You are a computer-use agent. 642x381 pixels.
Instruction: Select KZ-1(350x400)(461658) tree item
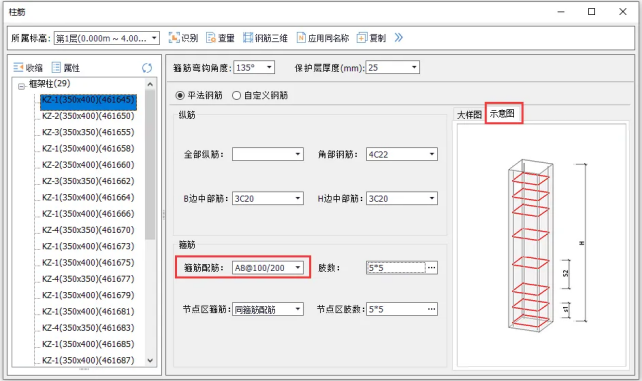[x=88, y=148]
